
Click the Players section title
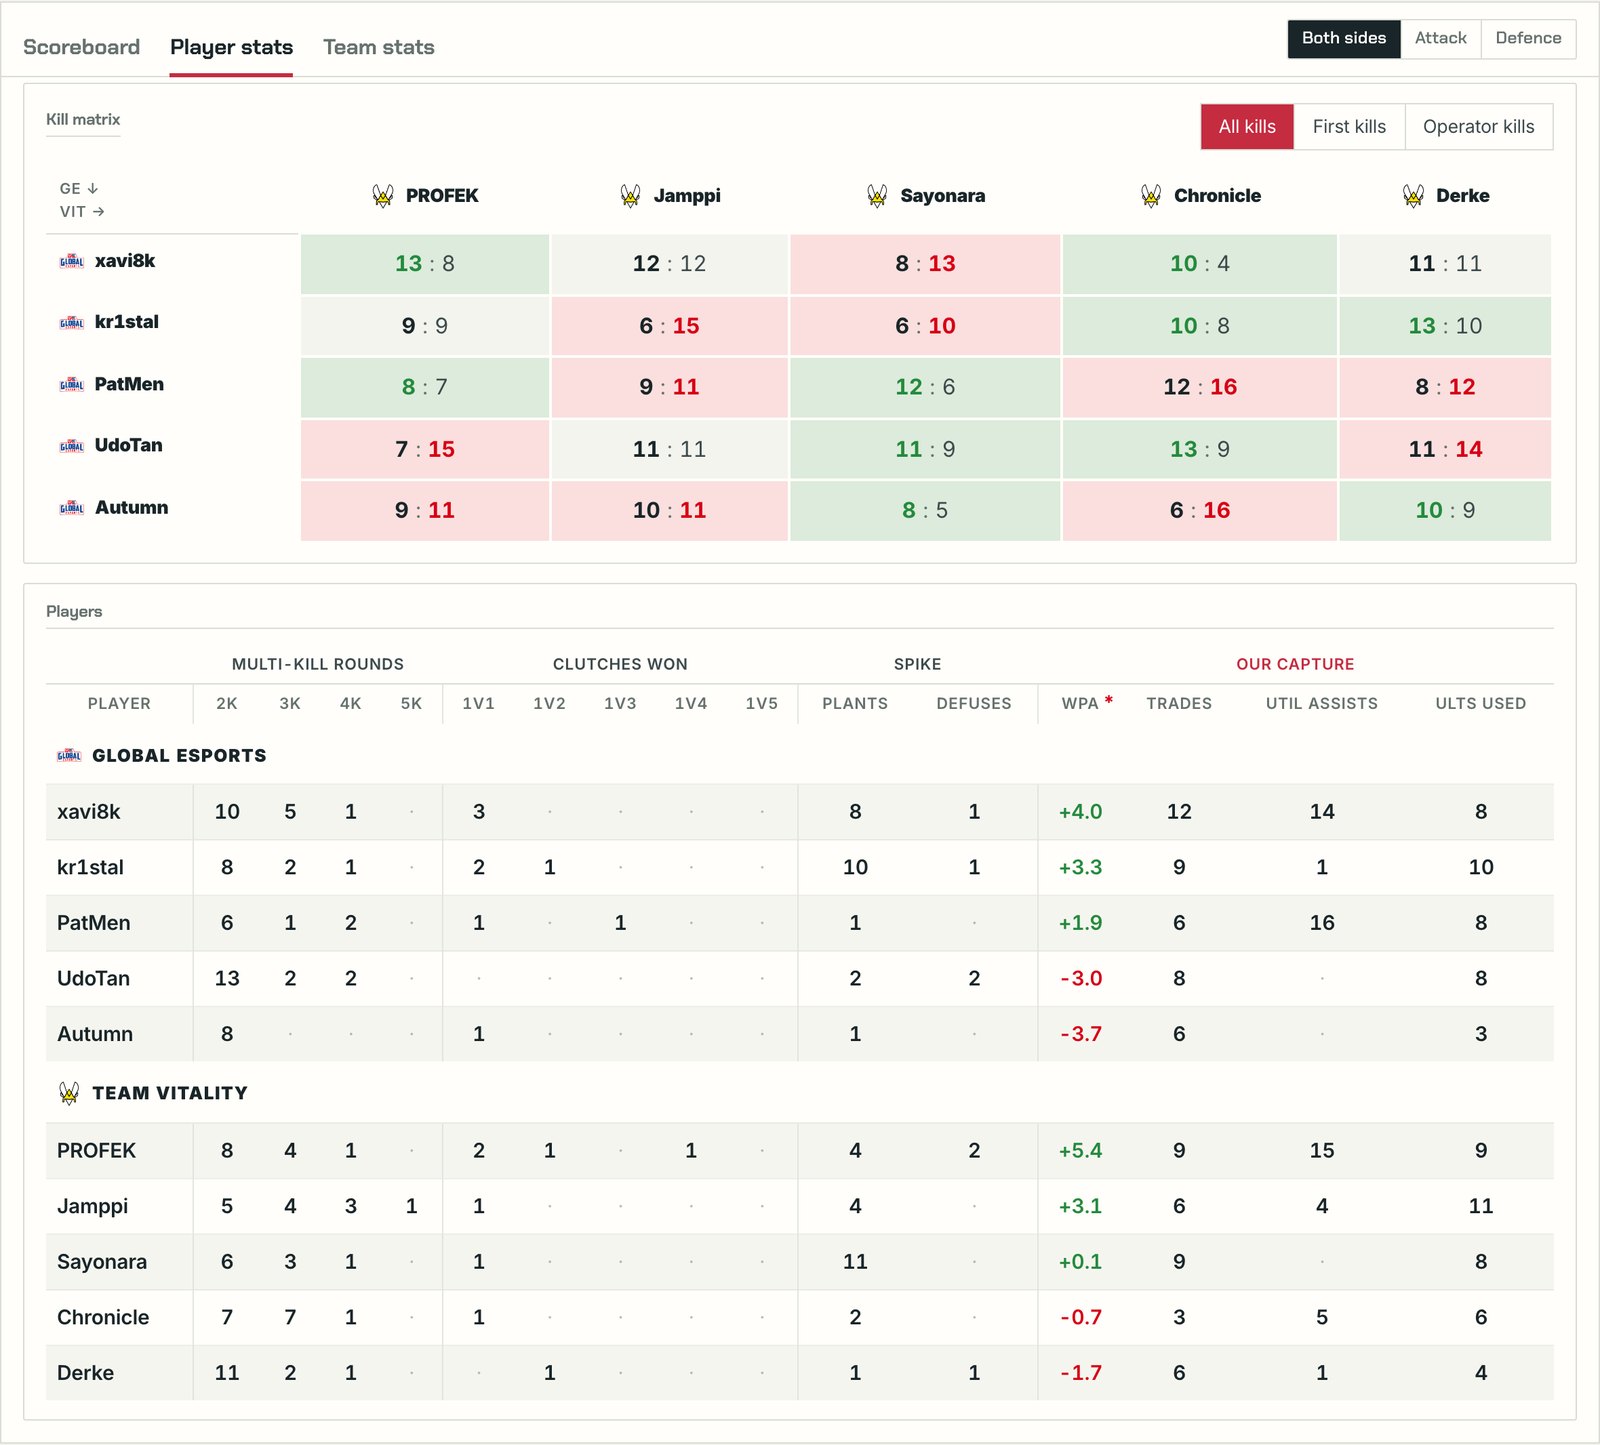74,611
